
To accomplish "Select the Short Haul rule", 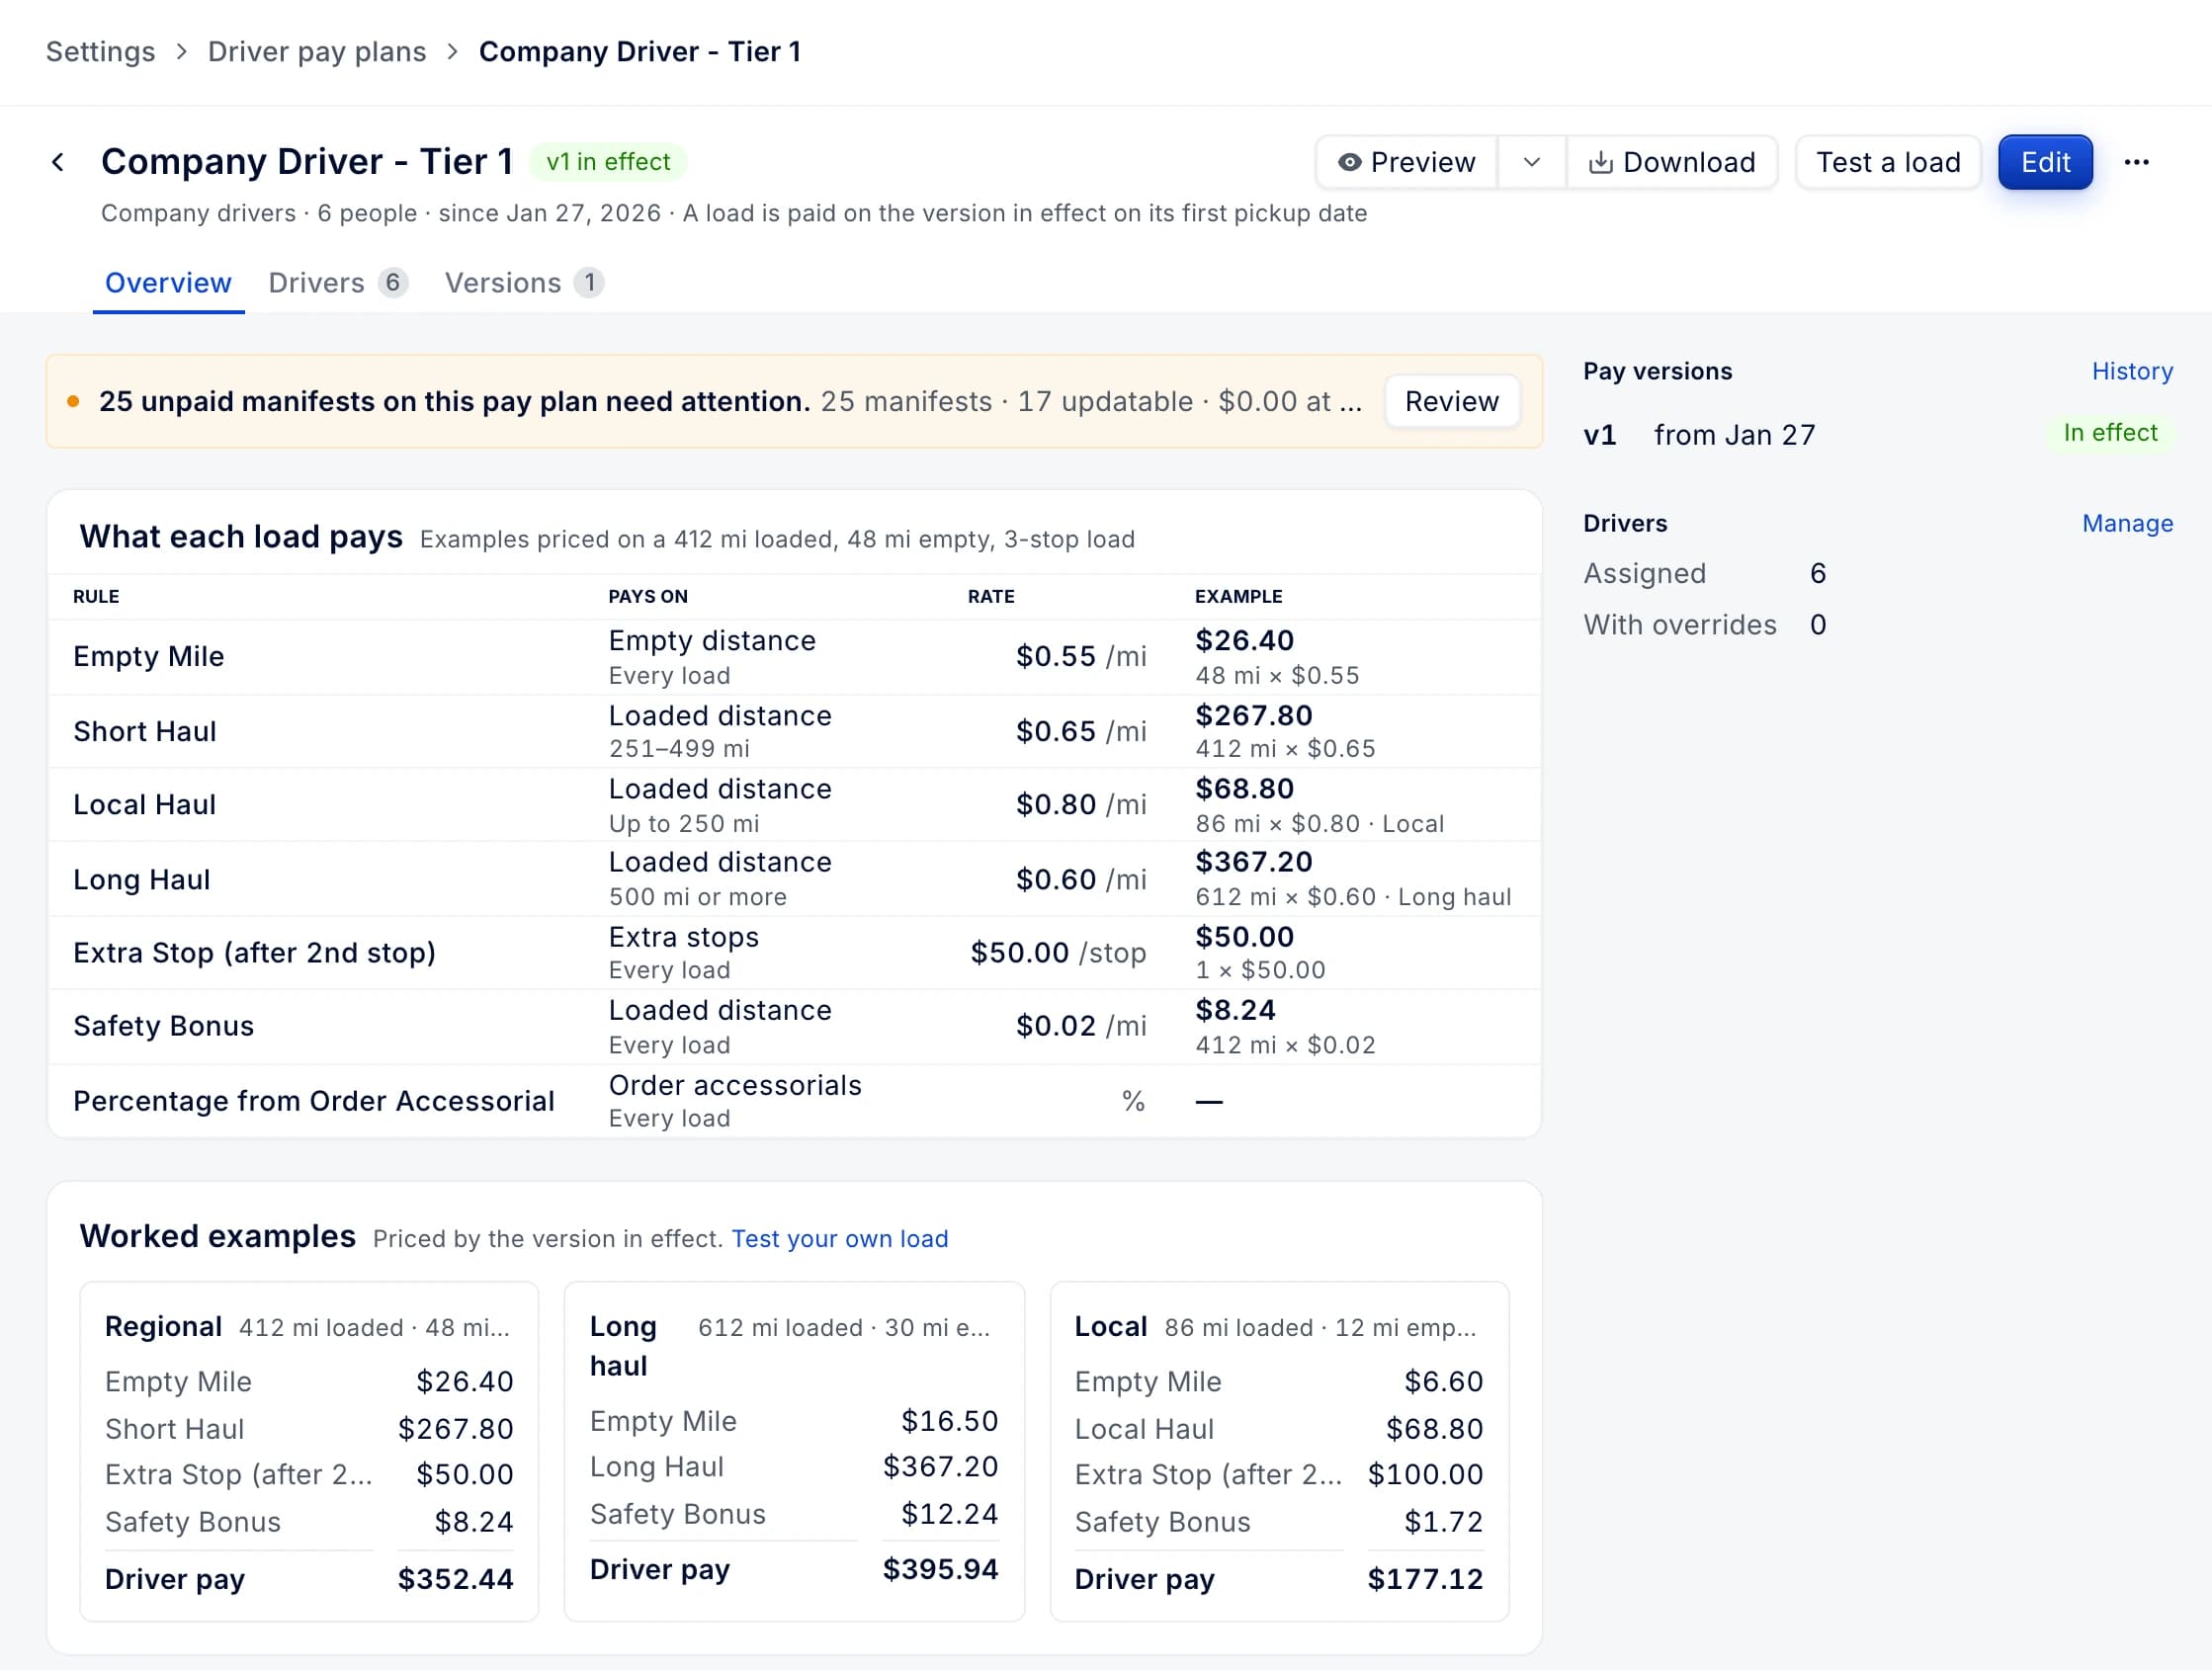I will tap(795, 731).
